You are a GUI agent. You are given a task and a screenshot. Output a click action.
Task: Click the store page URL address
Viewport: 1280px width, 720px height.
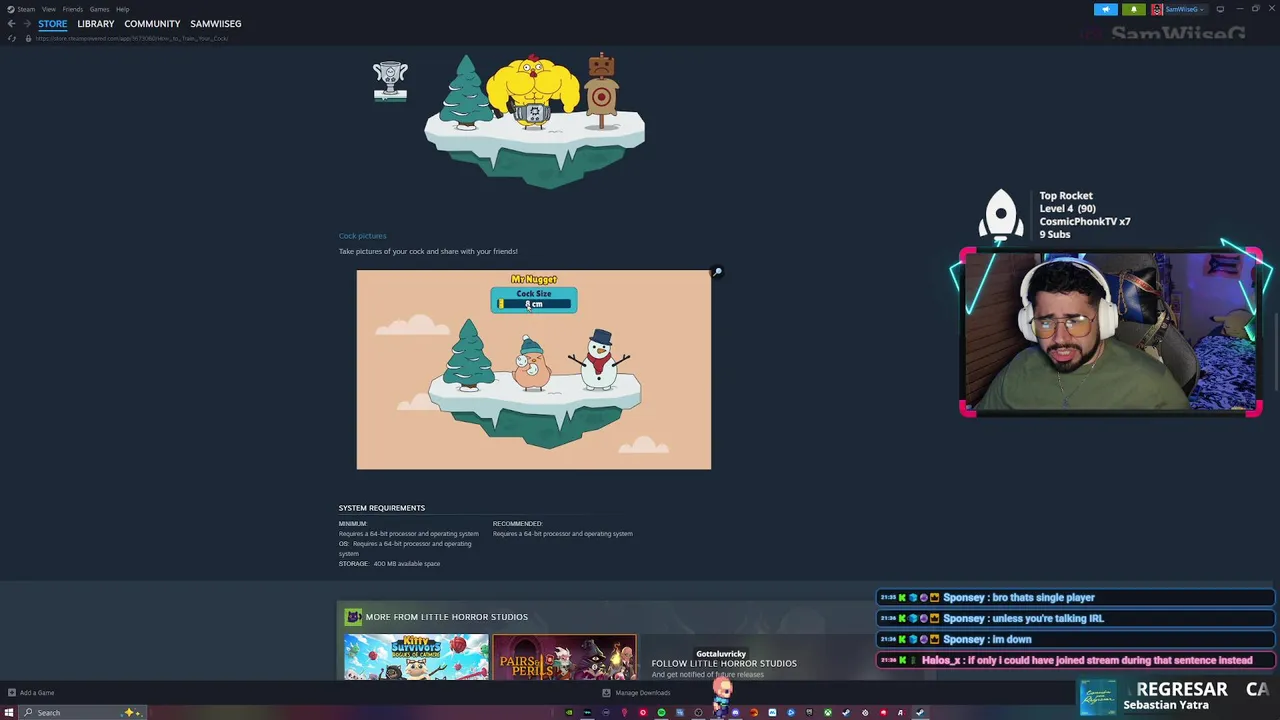(x=132, y=38)
